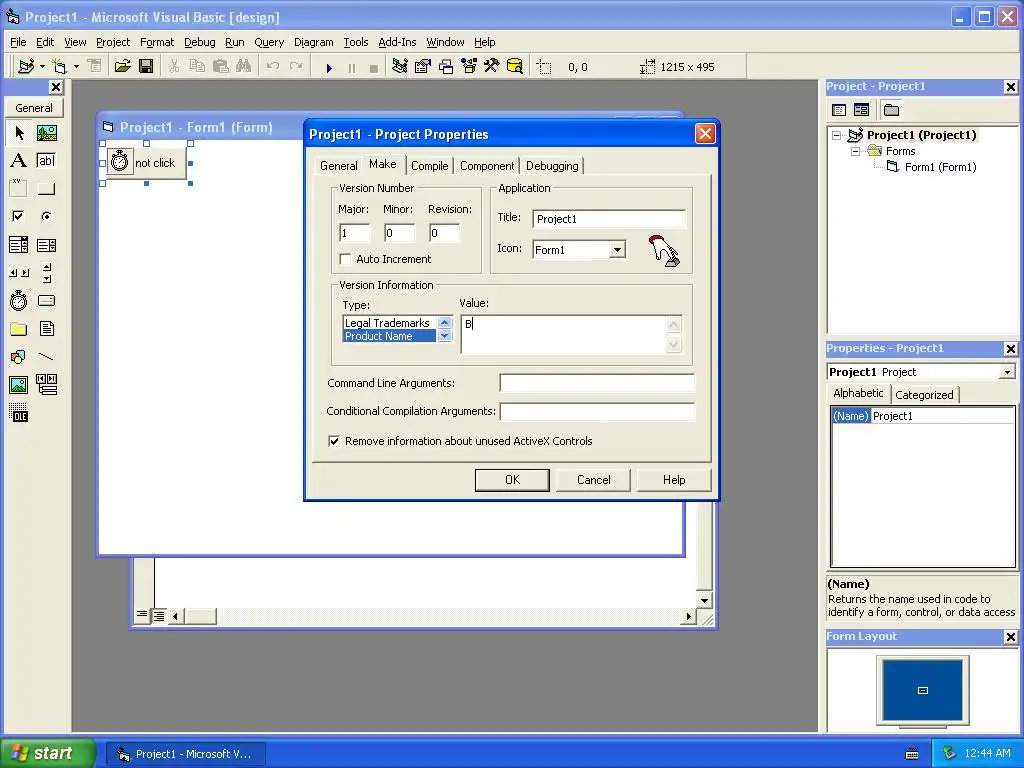
Task: Click up arrow of the Type list
Action: pos(445,323)
